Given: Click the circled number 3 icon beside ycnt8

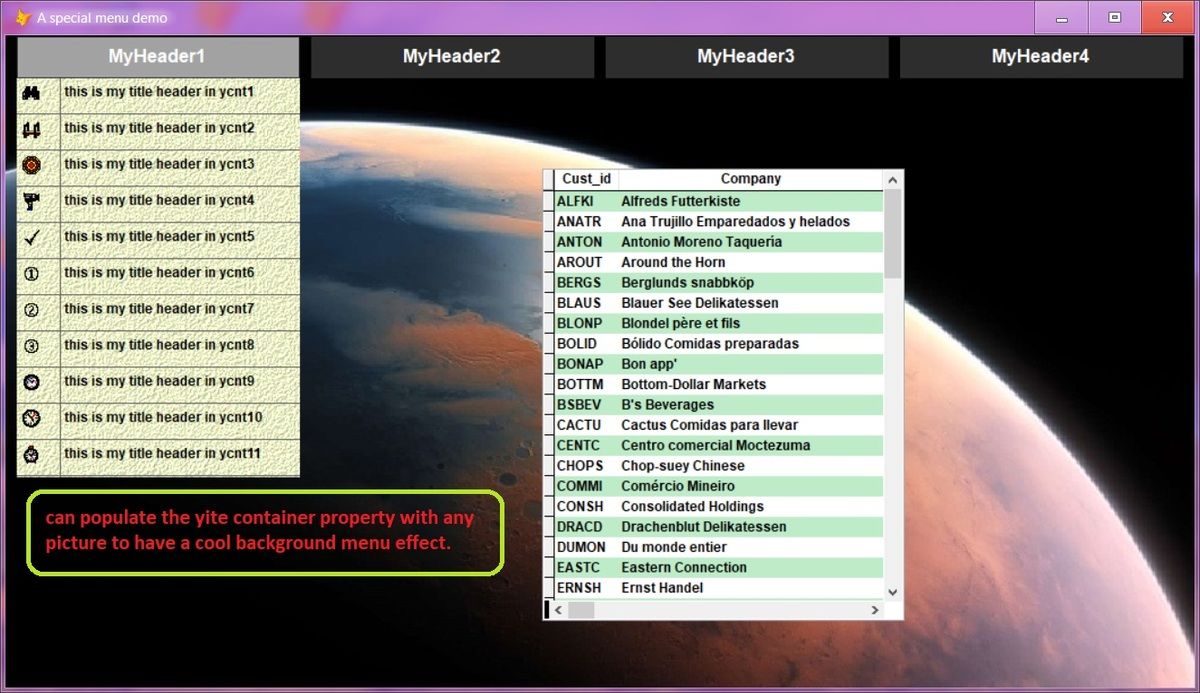Looking at the screenshot, I should (x=32, y=345).
